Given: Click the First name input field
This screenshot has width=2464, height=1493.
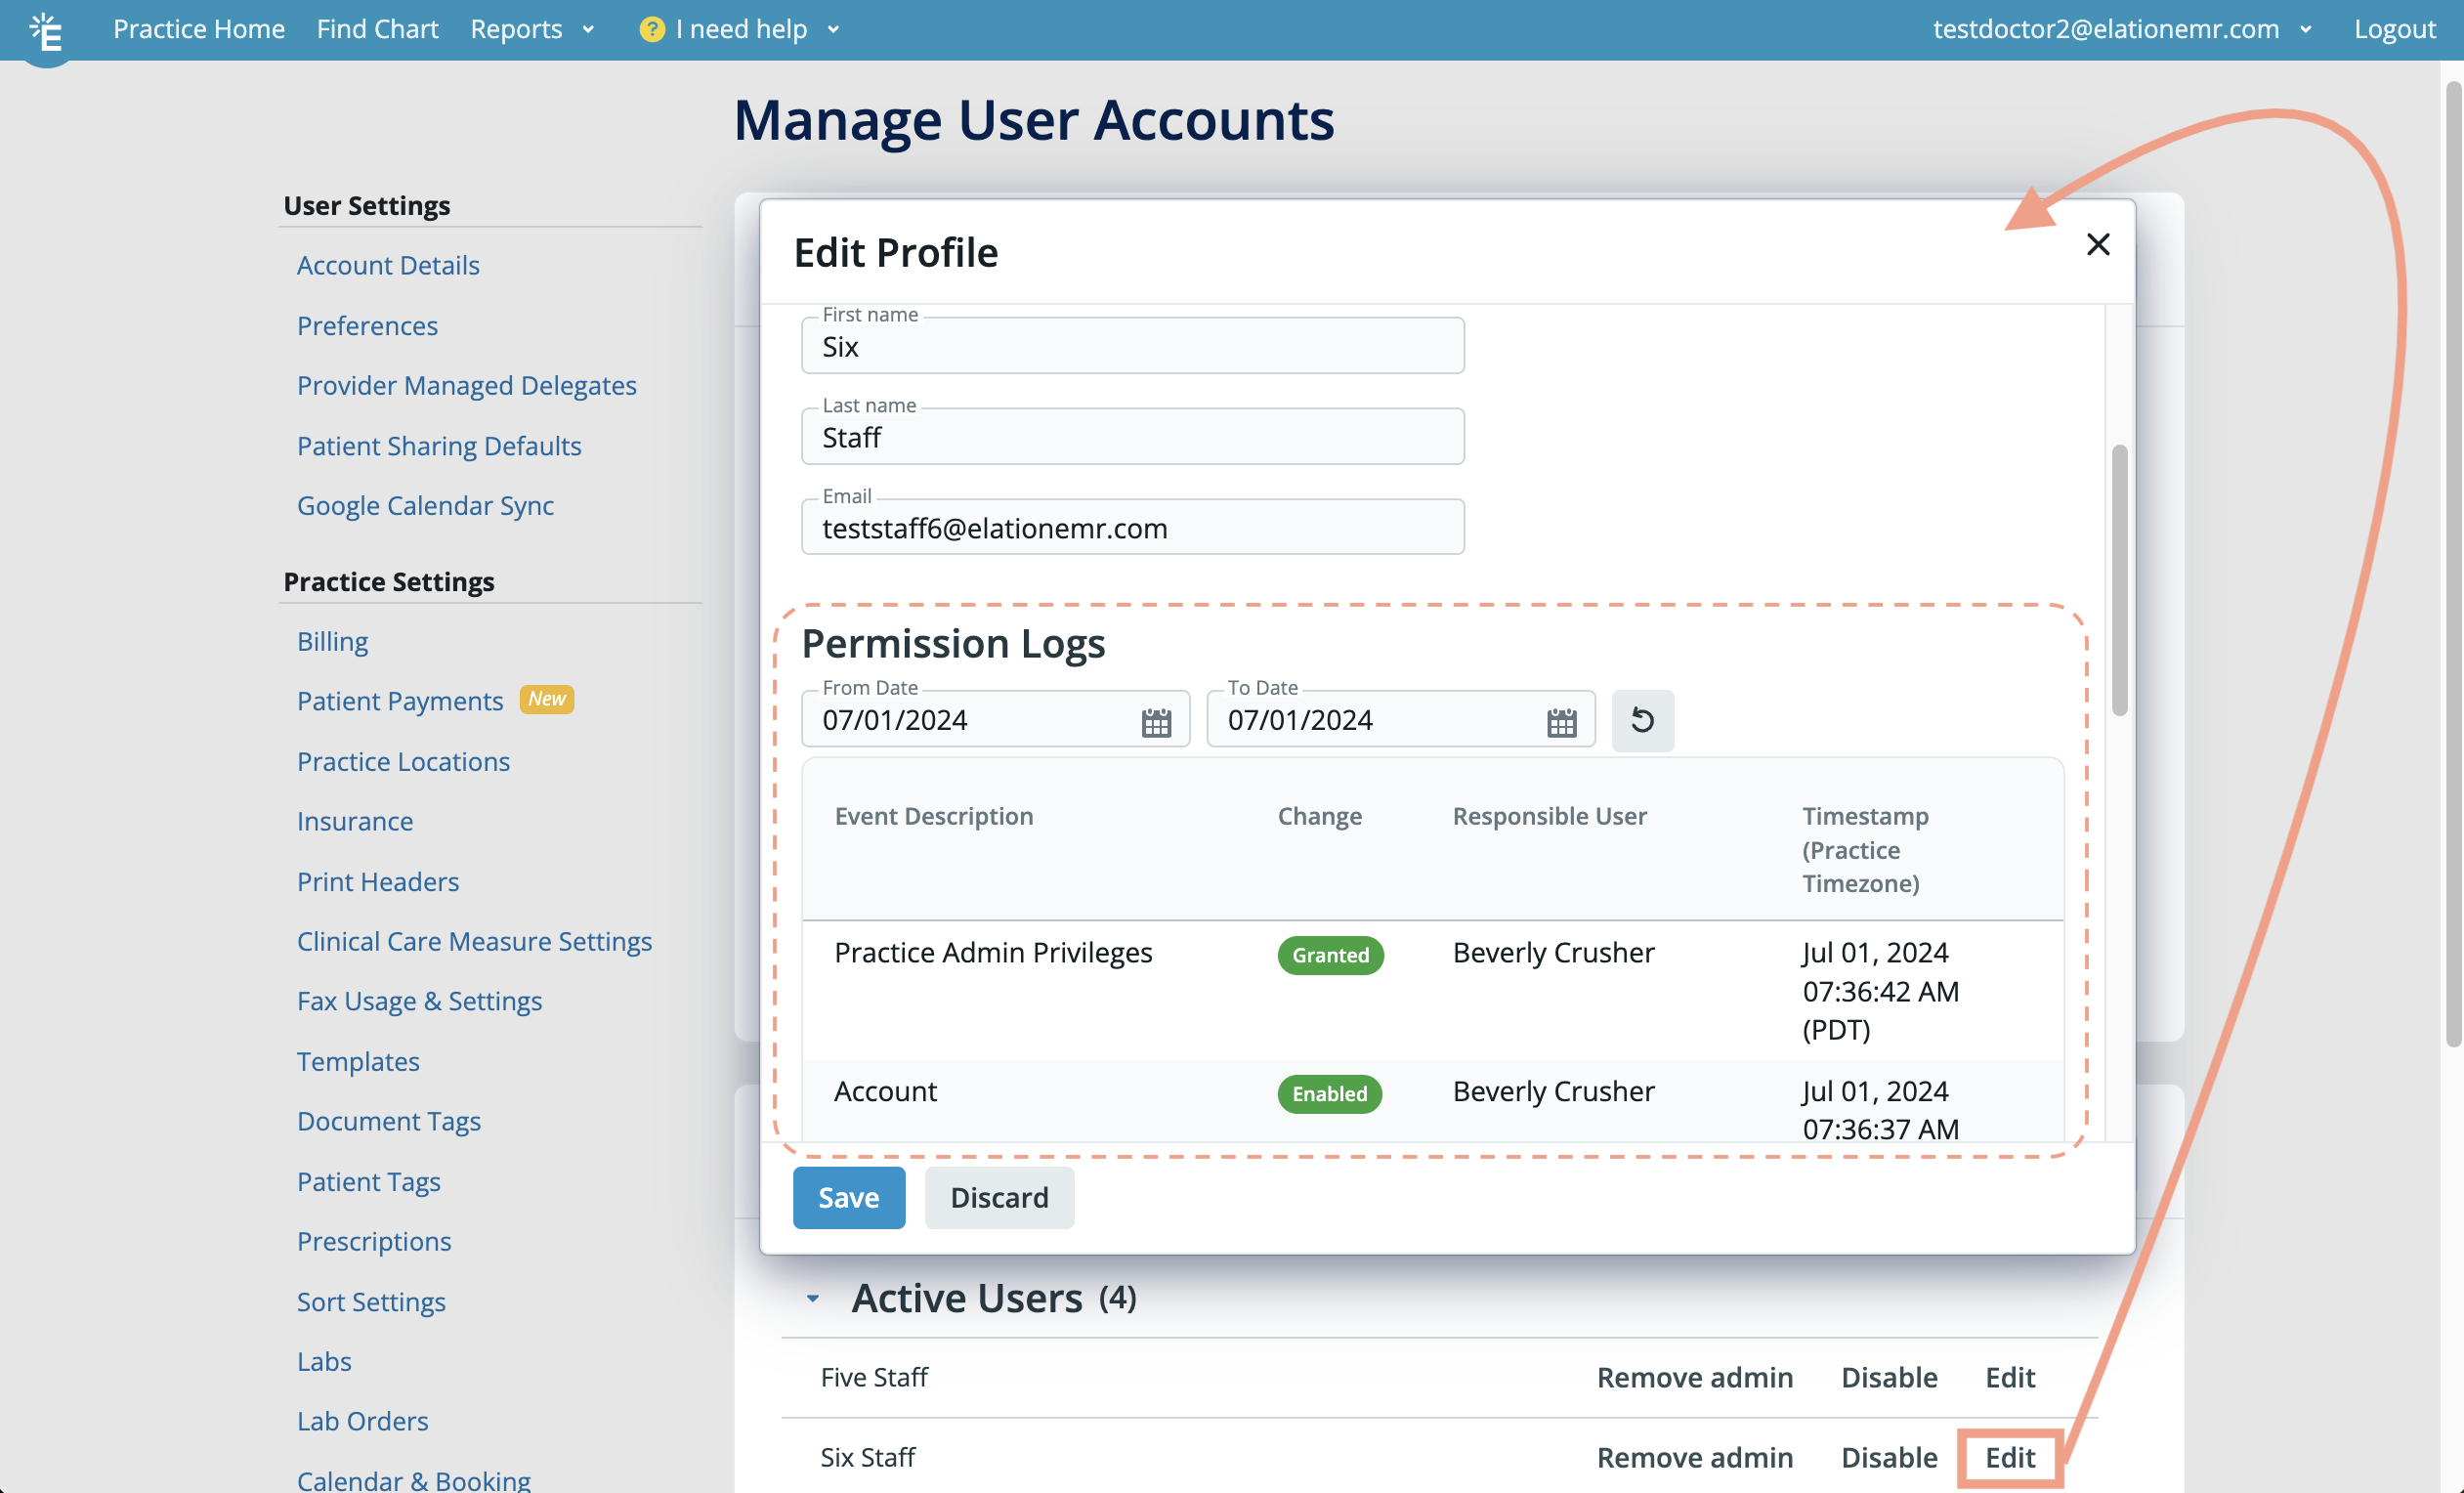Looking at the screenshot, I should click(1133, 345).
